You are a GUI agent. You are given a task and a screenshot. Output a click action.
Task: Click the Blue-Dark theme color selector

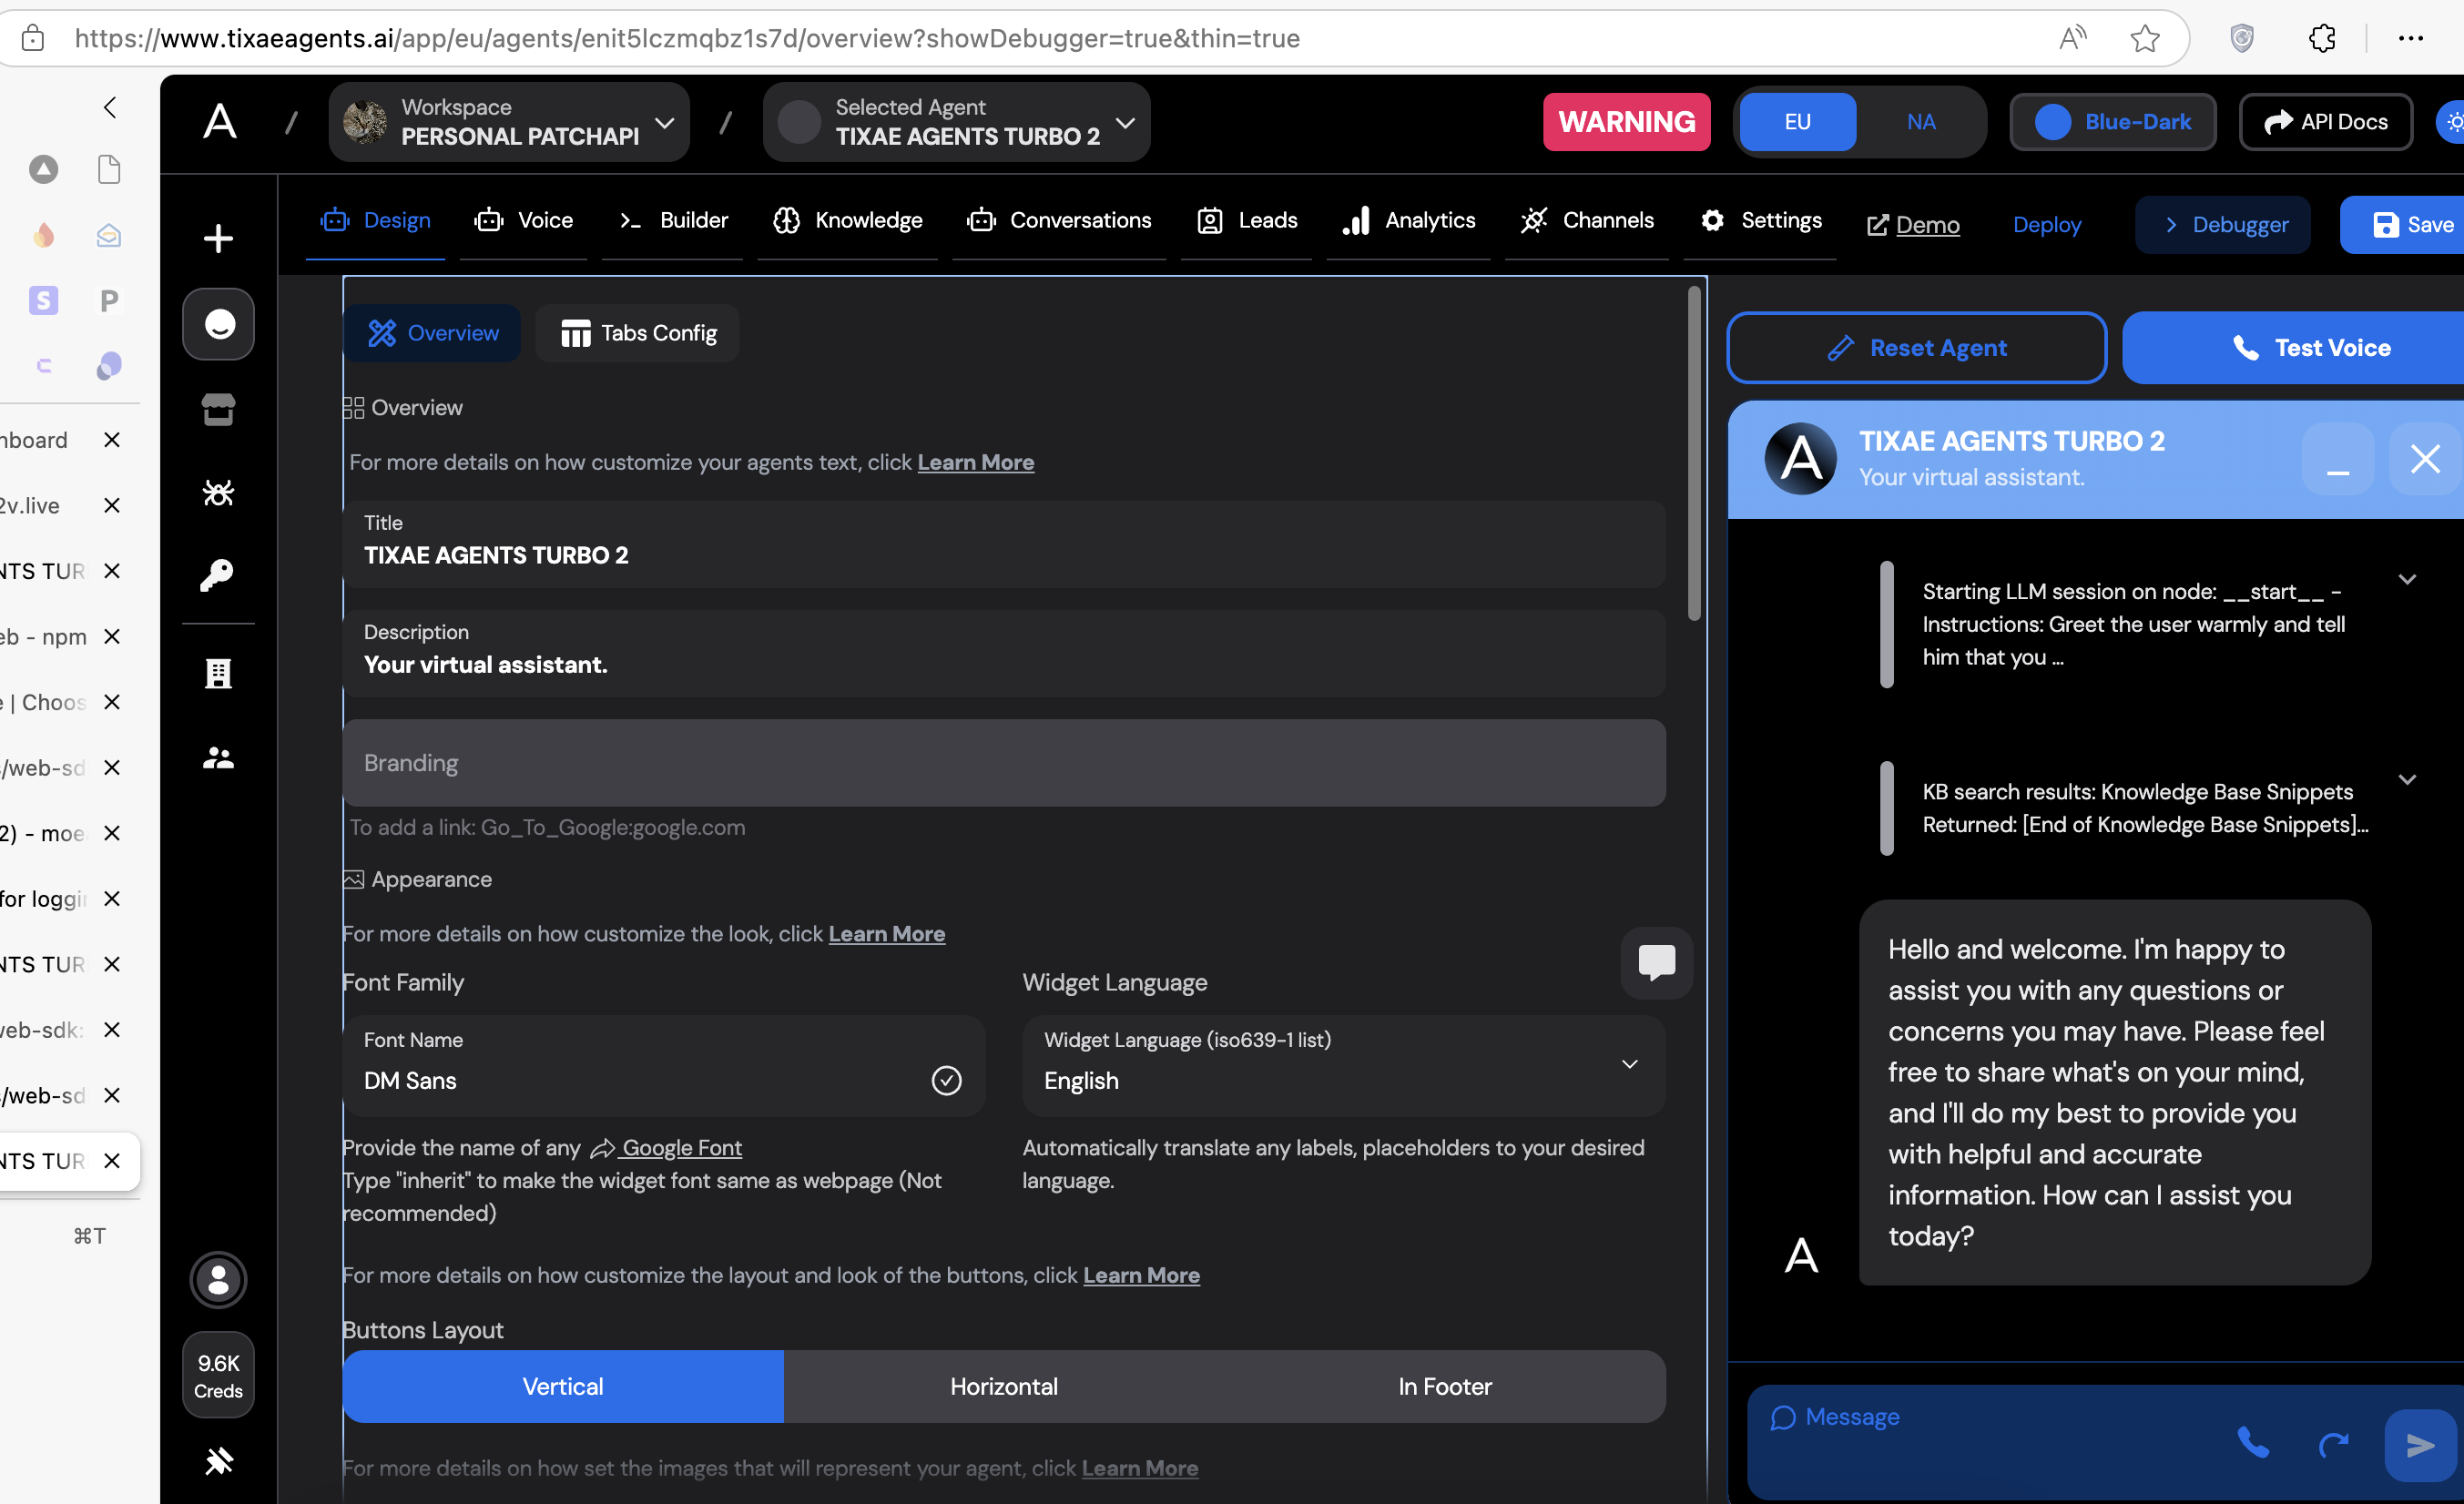coord(2113,122)
